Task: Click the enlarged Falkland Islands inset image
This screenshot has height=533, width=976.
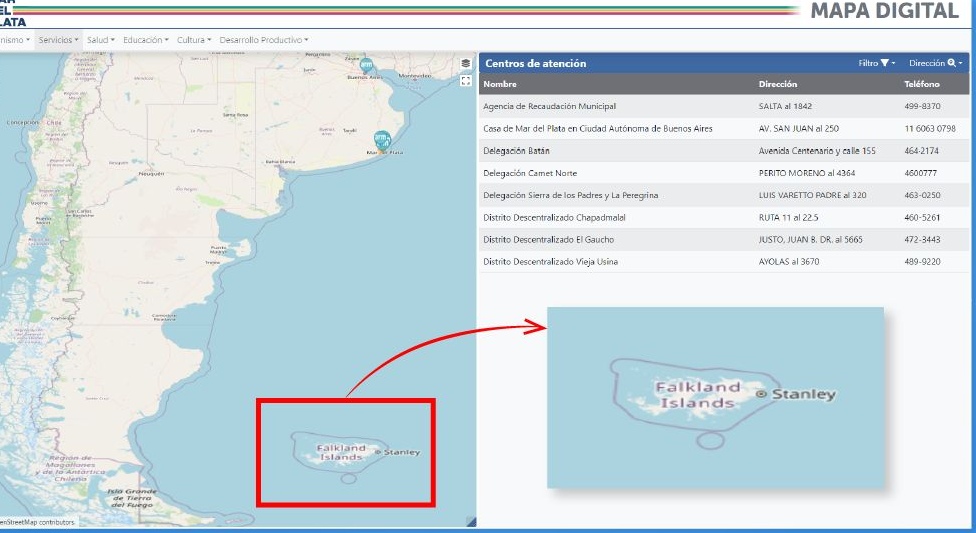Action: 715,397
